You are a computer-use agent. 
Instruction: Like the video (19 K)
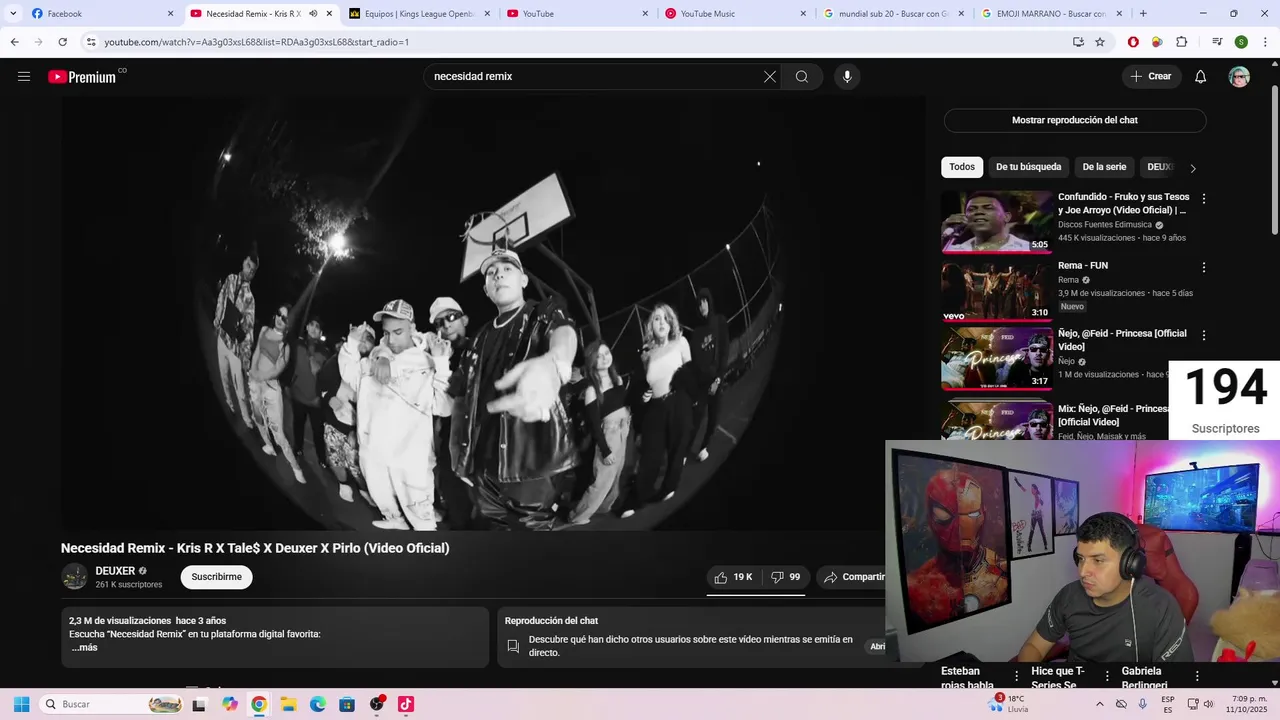pos(734,577)
